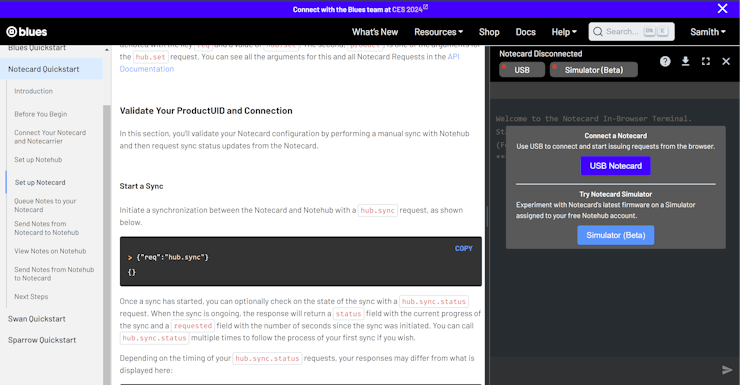The height and width of the screenshot is (385, 740).
Task: Click the Notecard Disconnected status text
Action: pos(541,54)
